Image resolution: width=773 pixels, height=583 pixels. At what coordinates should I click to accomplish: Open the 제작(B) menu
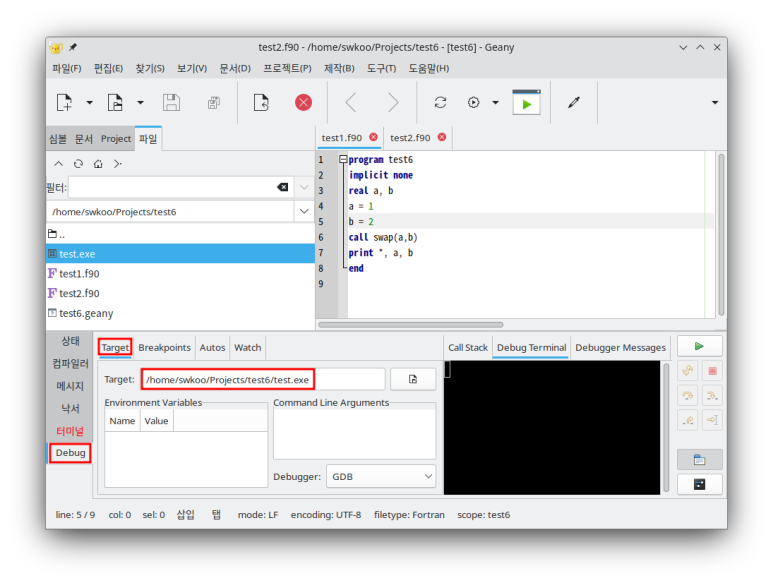pyautogui.click(x=339, y=69)
